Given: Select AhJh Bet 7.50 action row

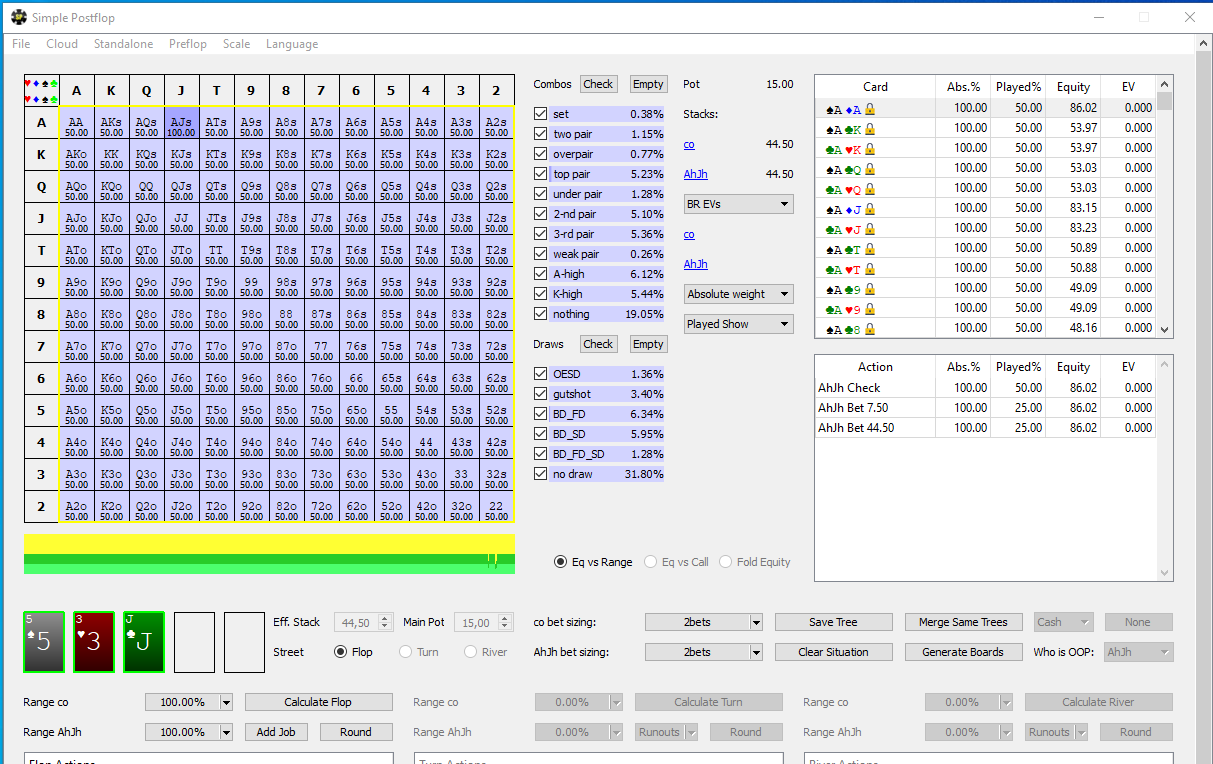Looking at the screenshot, I should (x=985, y=408).
